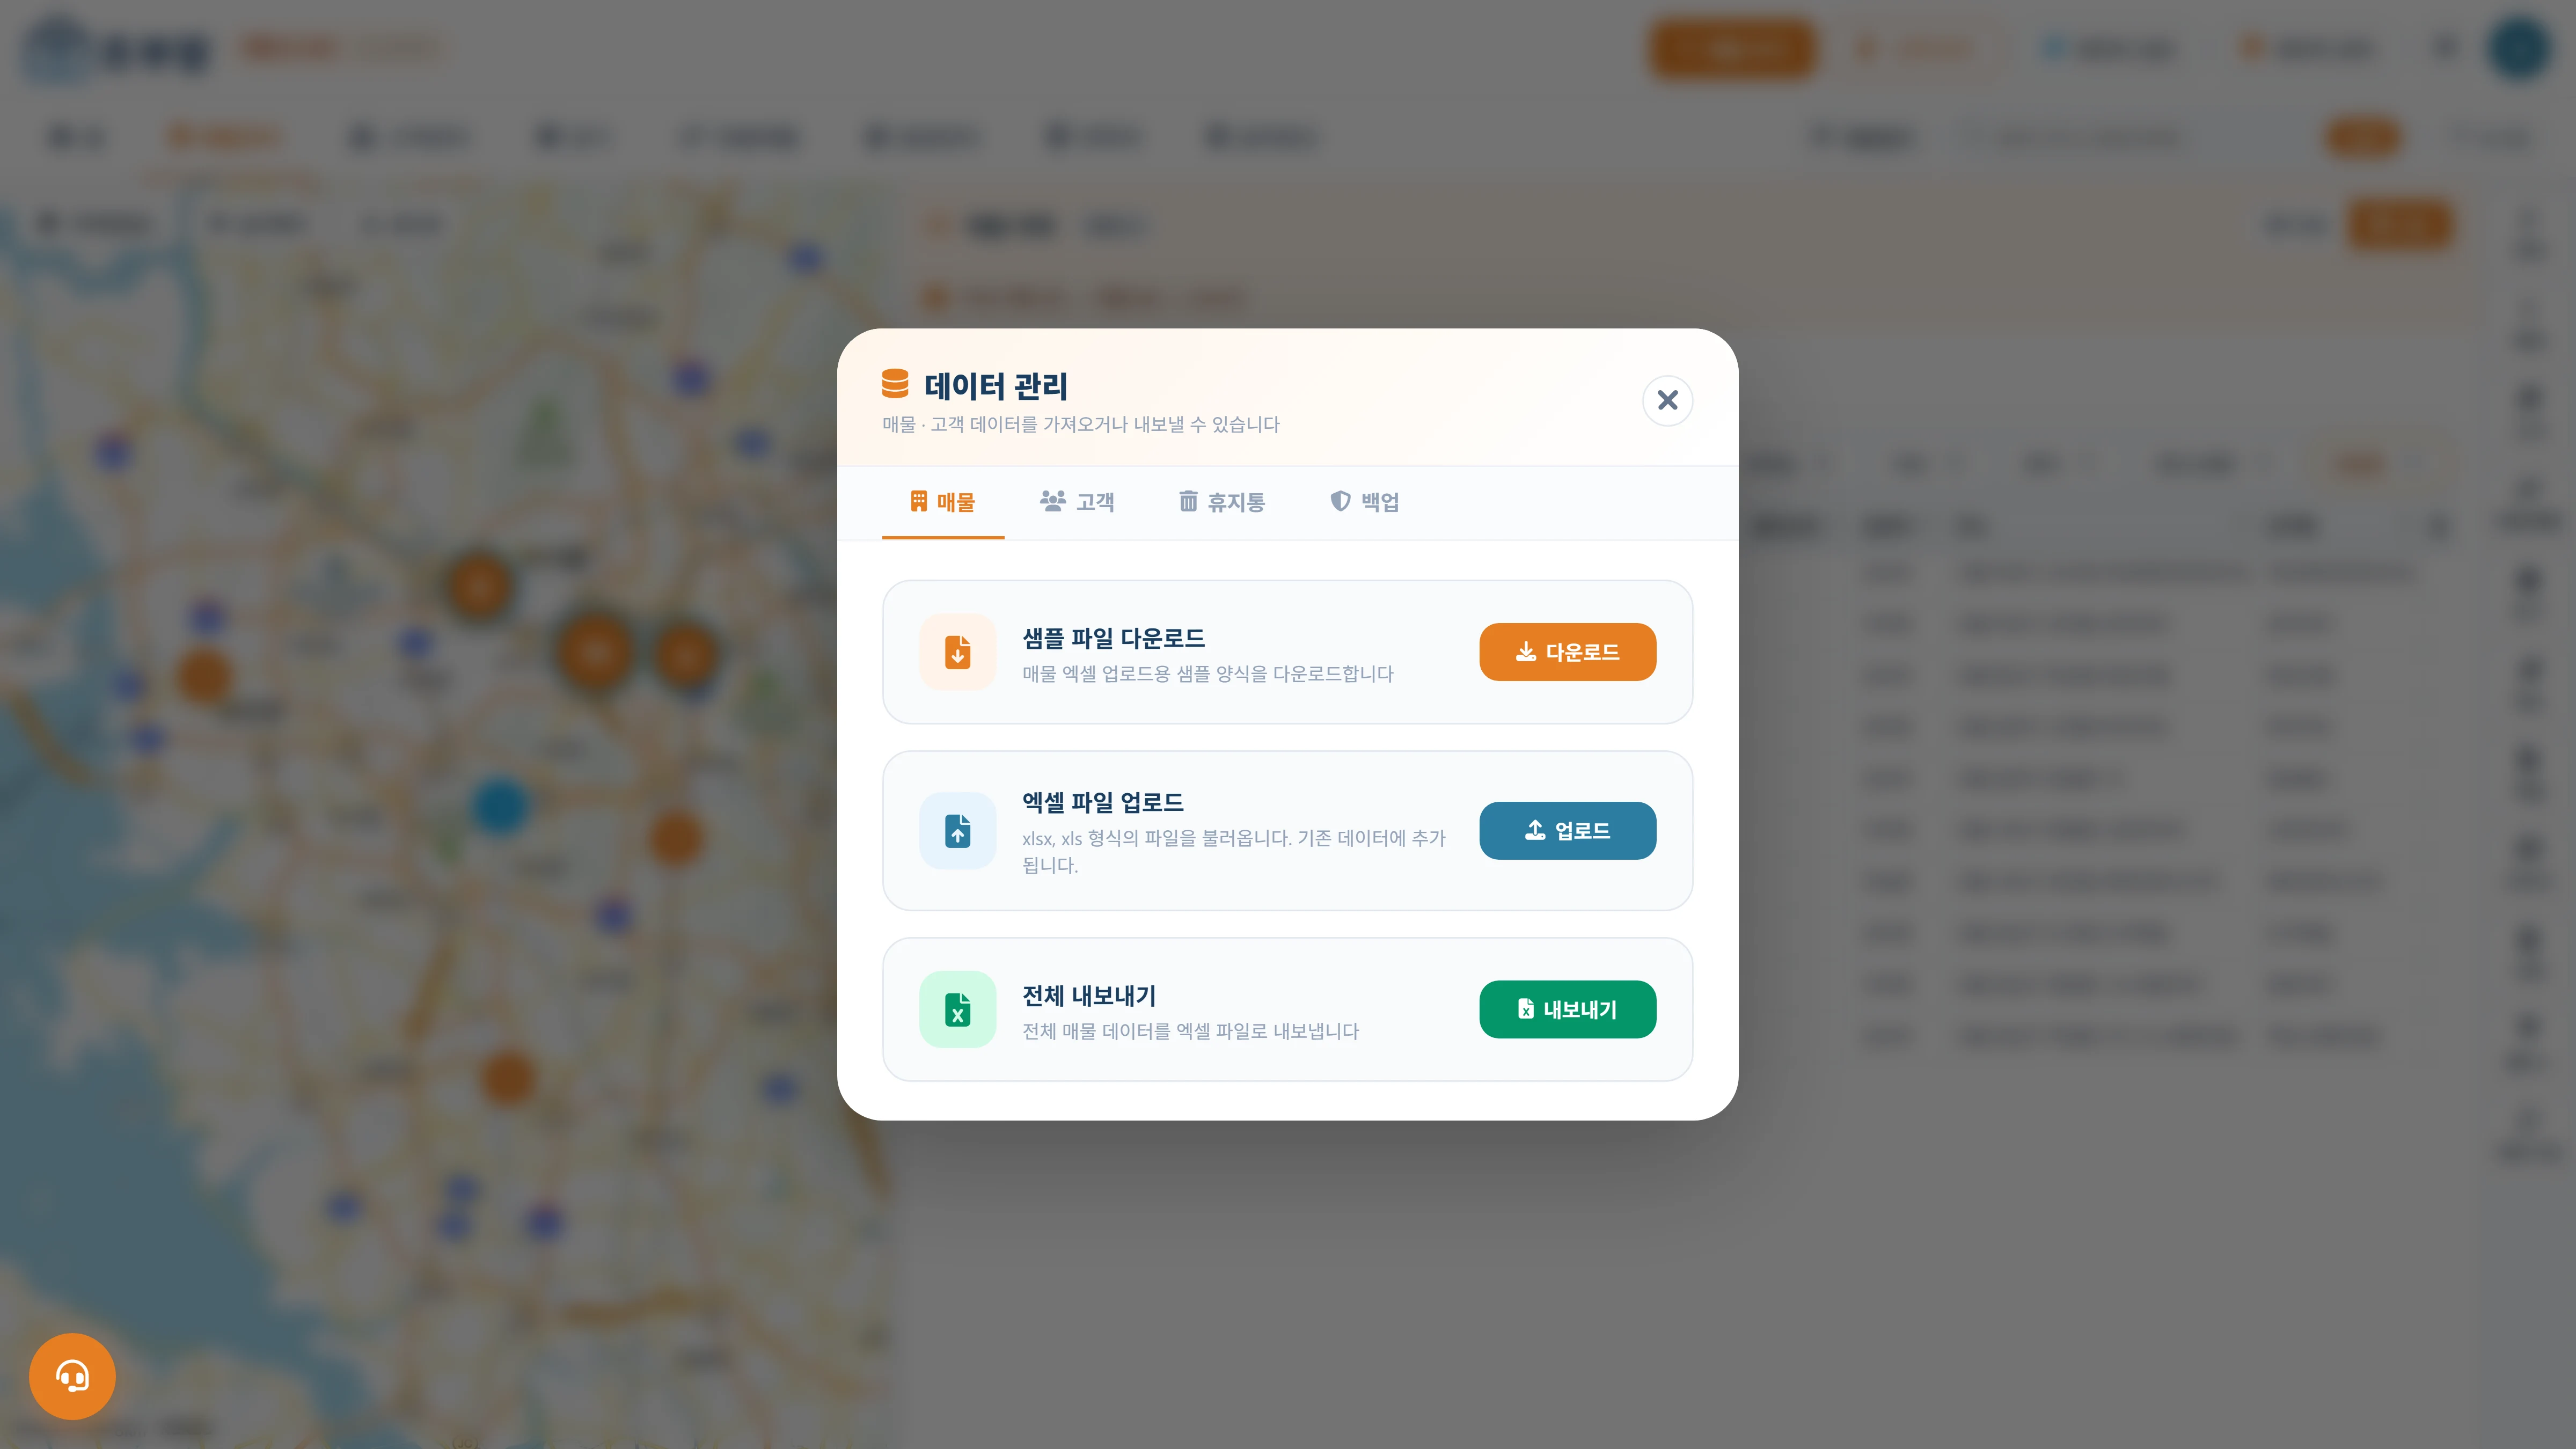
Task: Open the 백업 tab
Action: click(x=1364, y=502)
